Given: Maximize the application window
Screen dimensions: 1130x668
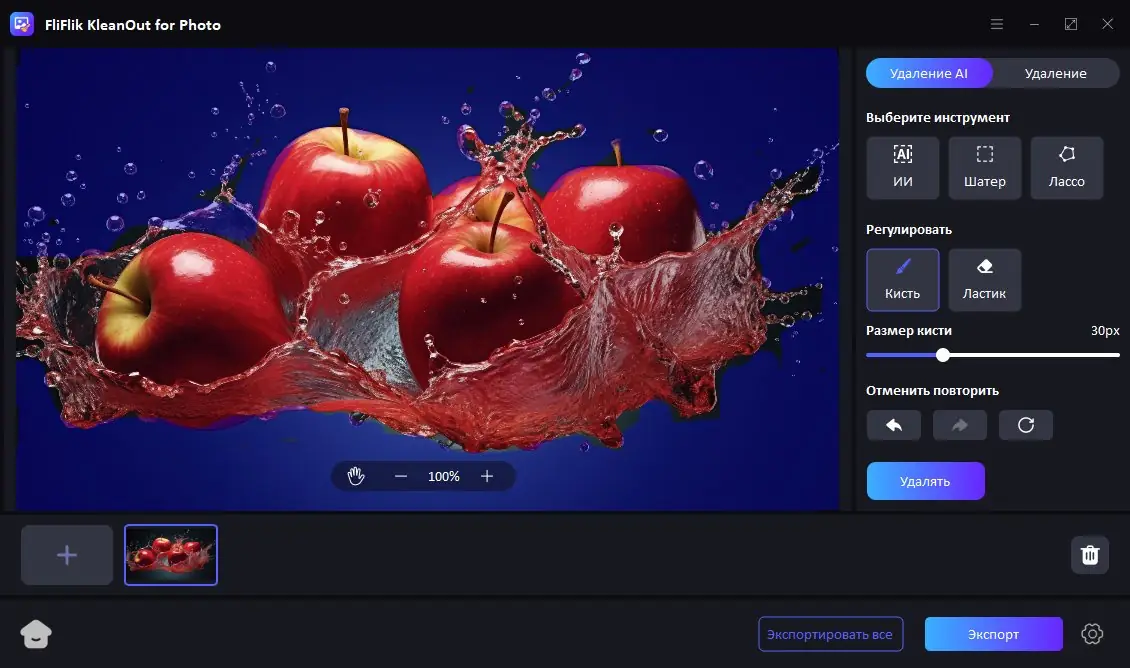Looking at the screenshot, I should [1071, 25].
